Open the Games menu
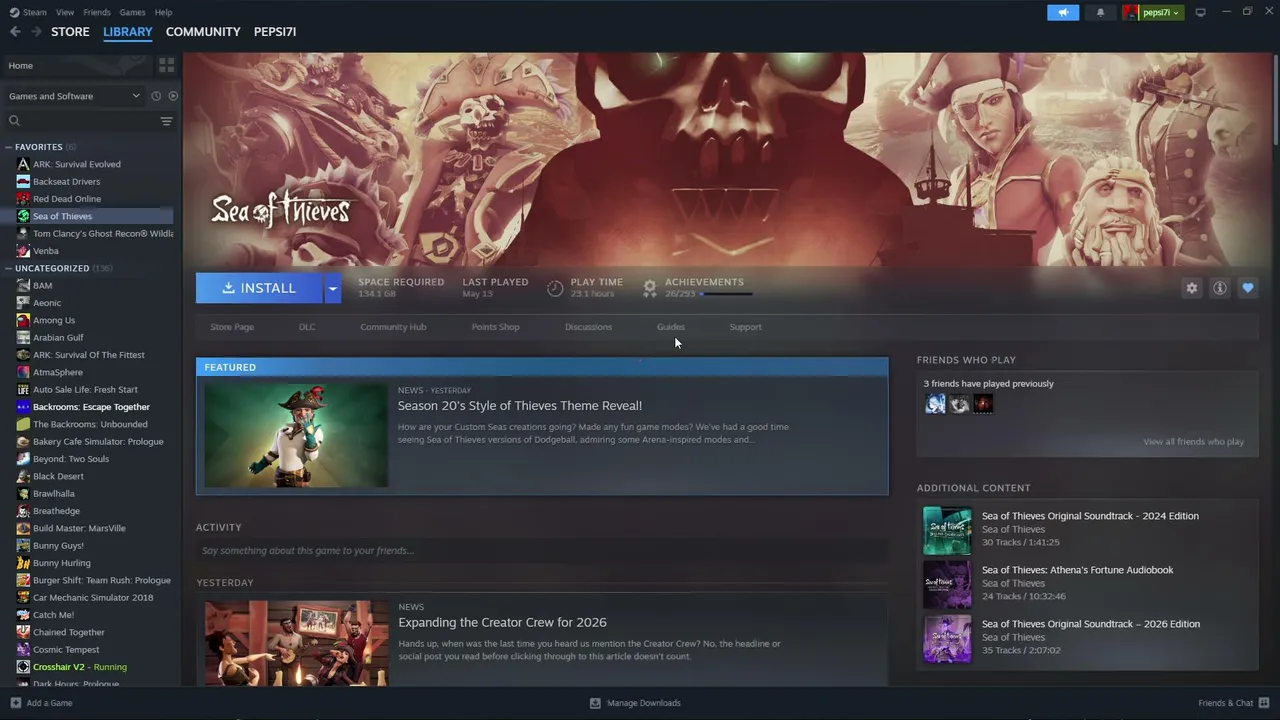The width and height of the screenshot is (1280, 720). click(x=132, y=12)
